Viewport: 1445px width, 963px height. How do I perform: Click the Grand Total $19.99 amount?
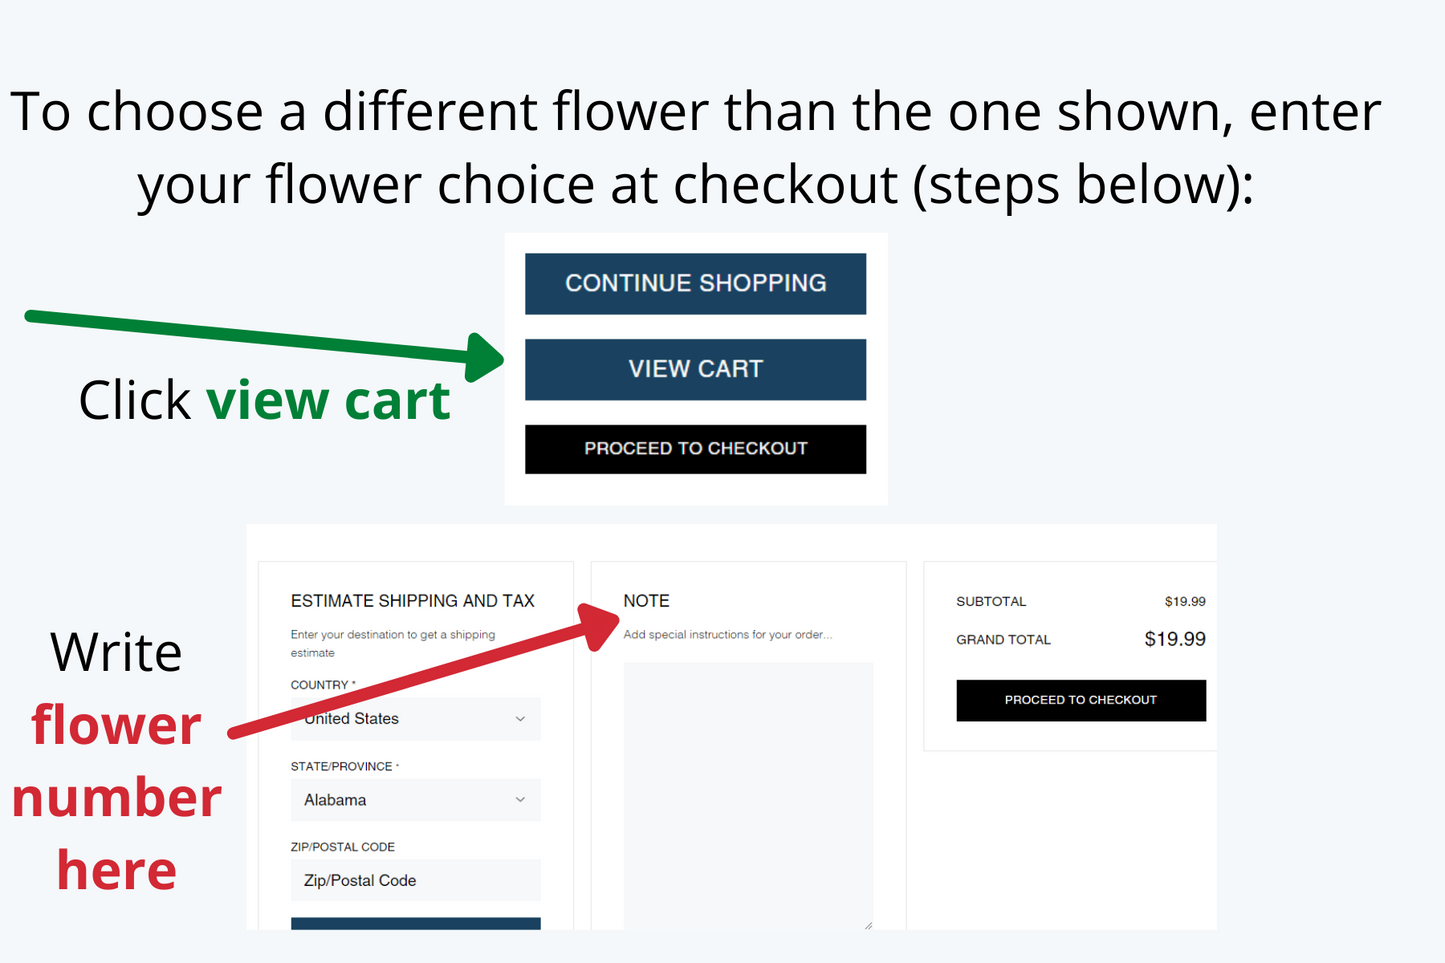(1174, 639)
